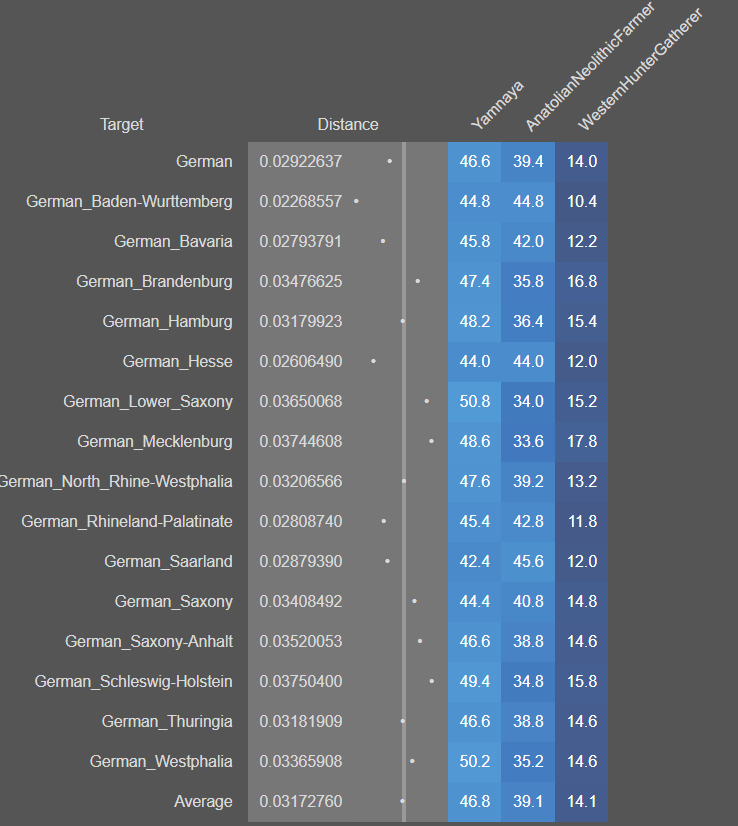
Task: Click the WesternHunterGatherer column header
Action: point(639,69)
